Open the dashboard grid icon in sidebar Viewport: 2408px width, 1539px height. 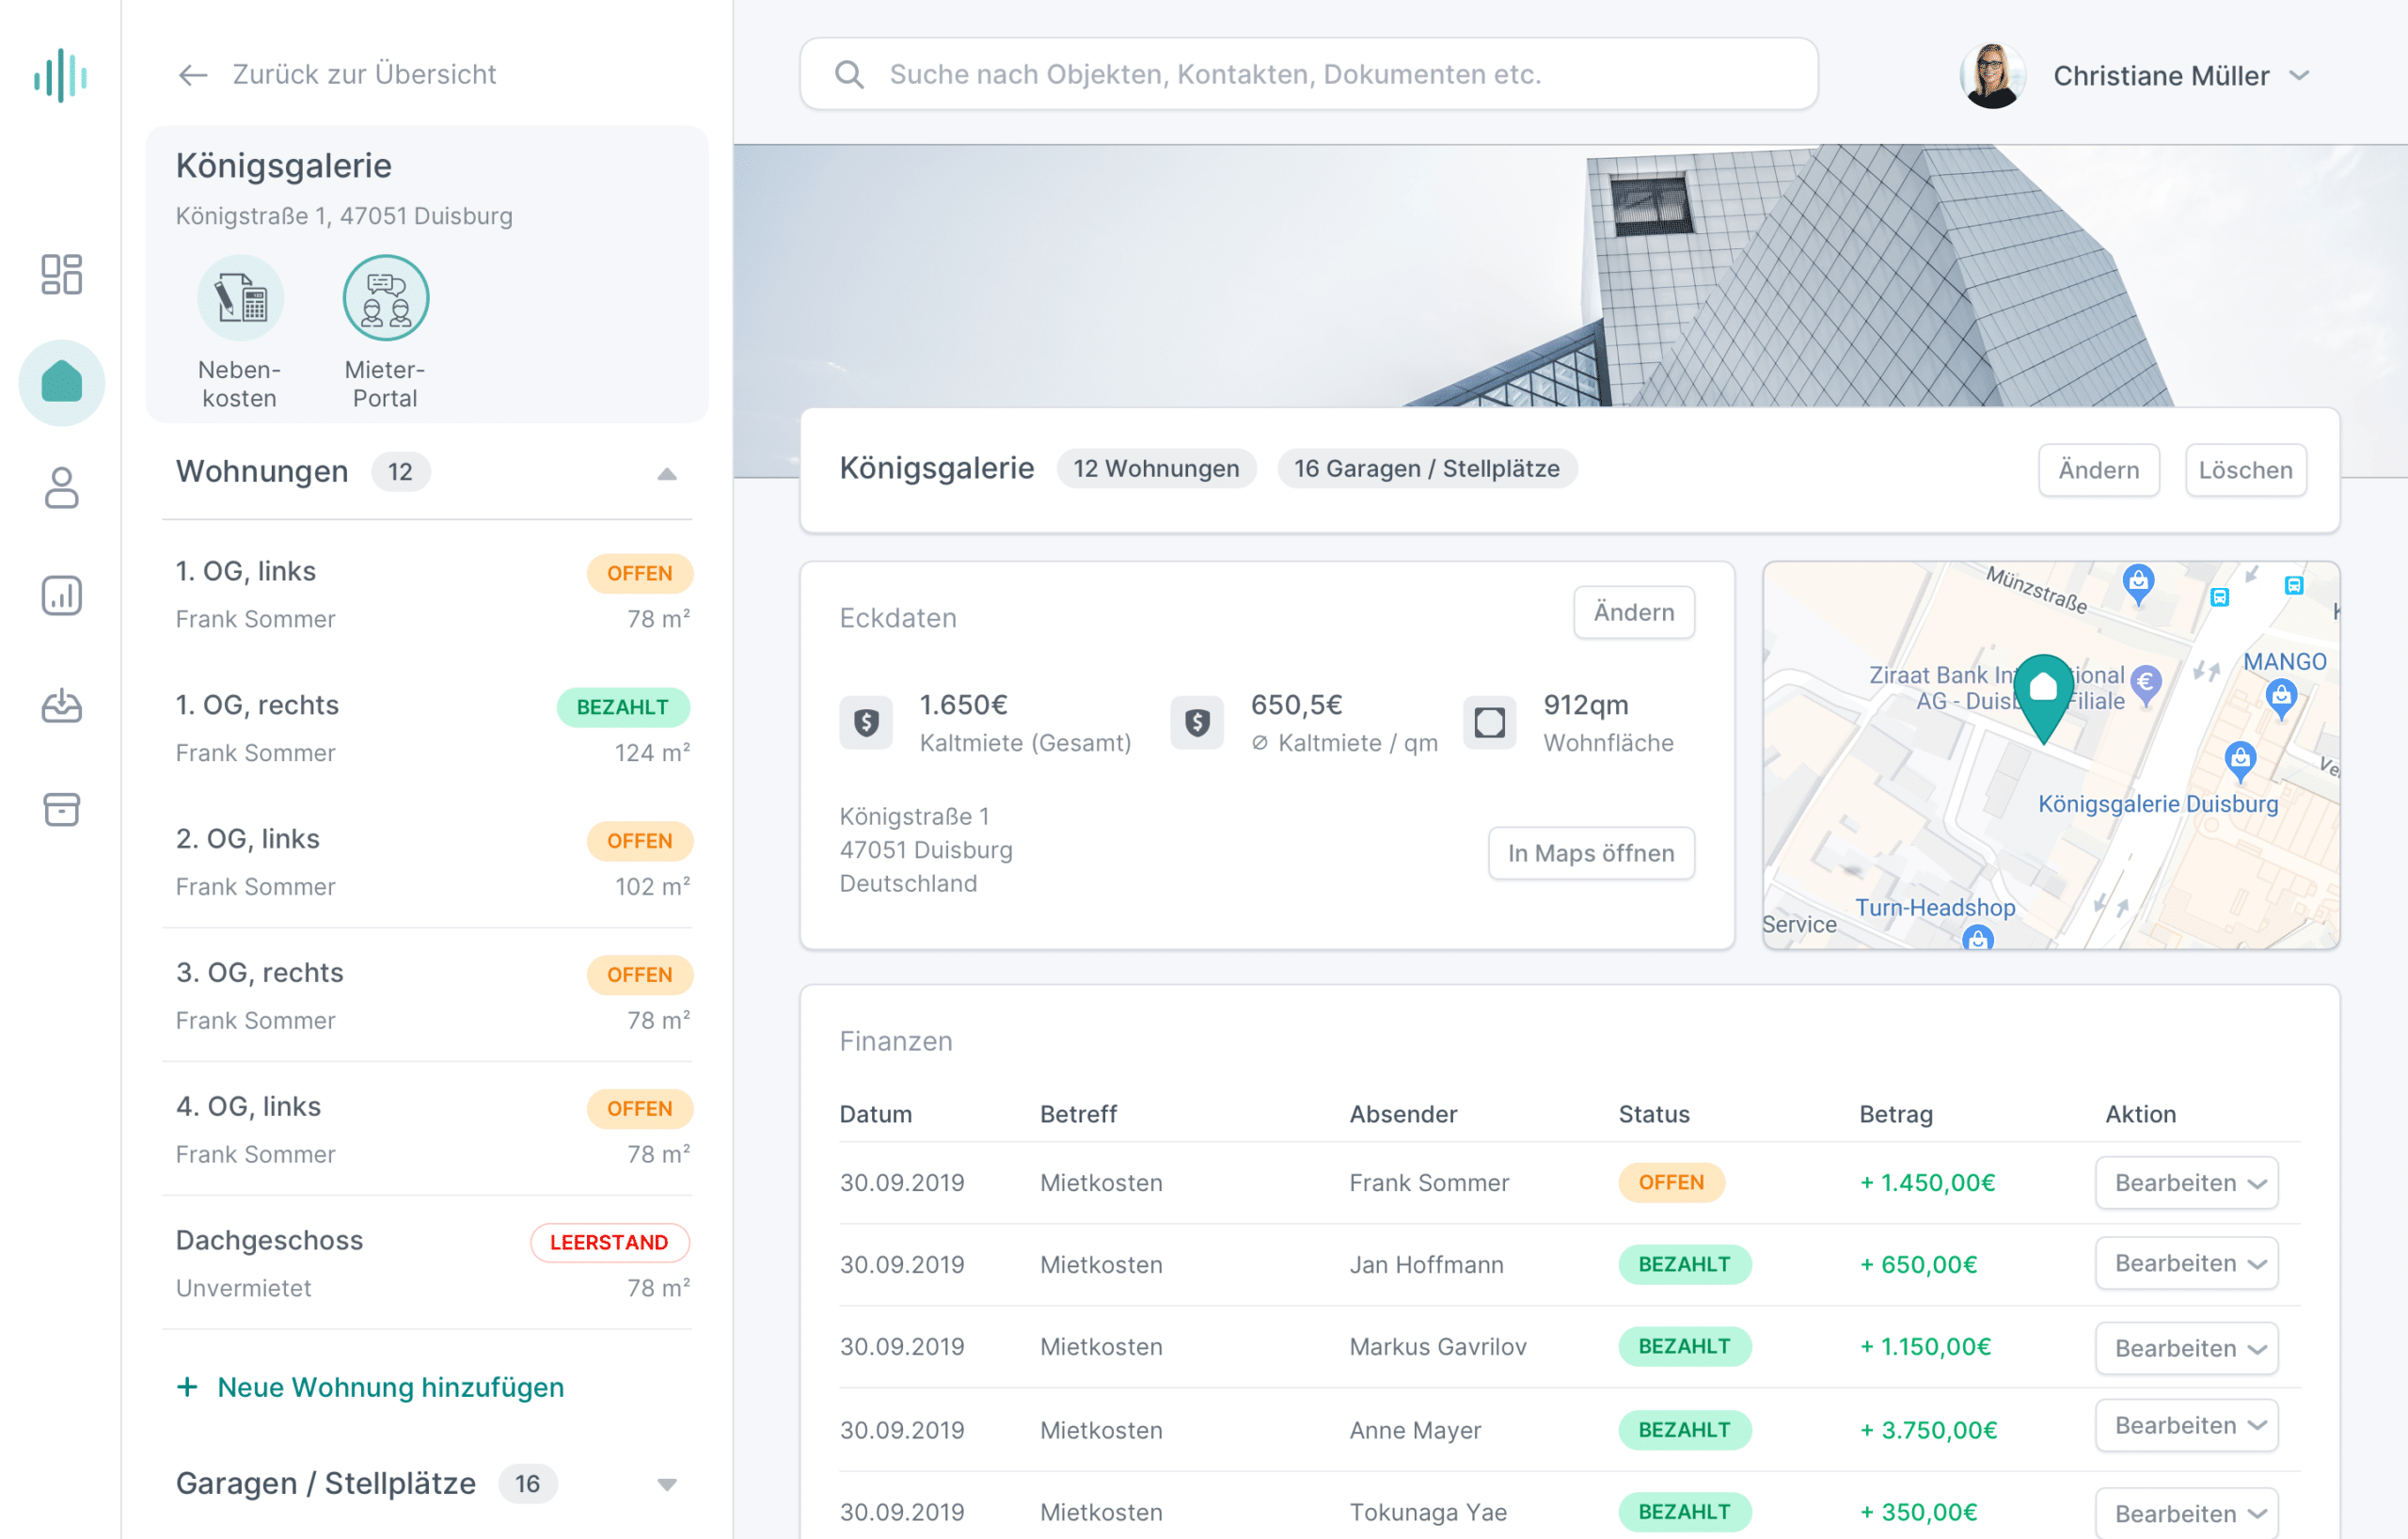pyautogui.click(x=61, y=274)
